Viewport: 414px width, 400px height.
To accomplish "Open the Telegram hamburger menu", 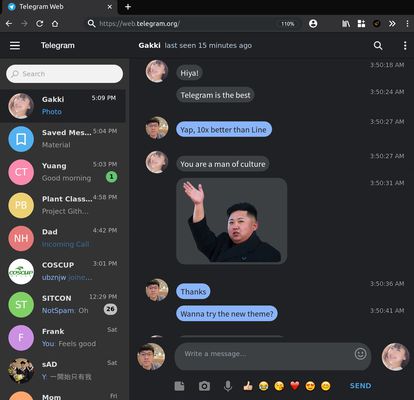I will tap(15, 45).
